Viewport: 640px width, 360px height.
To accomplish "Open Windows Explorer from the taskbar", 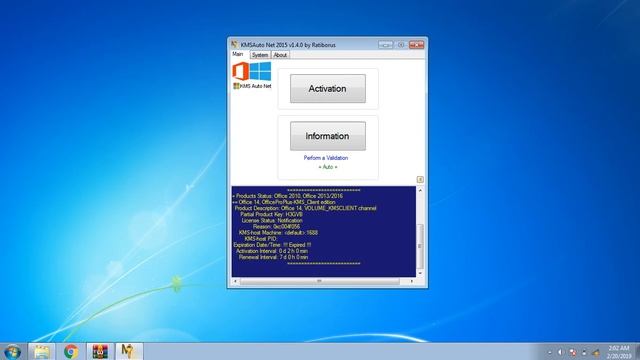I will (x=42, y=351).
